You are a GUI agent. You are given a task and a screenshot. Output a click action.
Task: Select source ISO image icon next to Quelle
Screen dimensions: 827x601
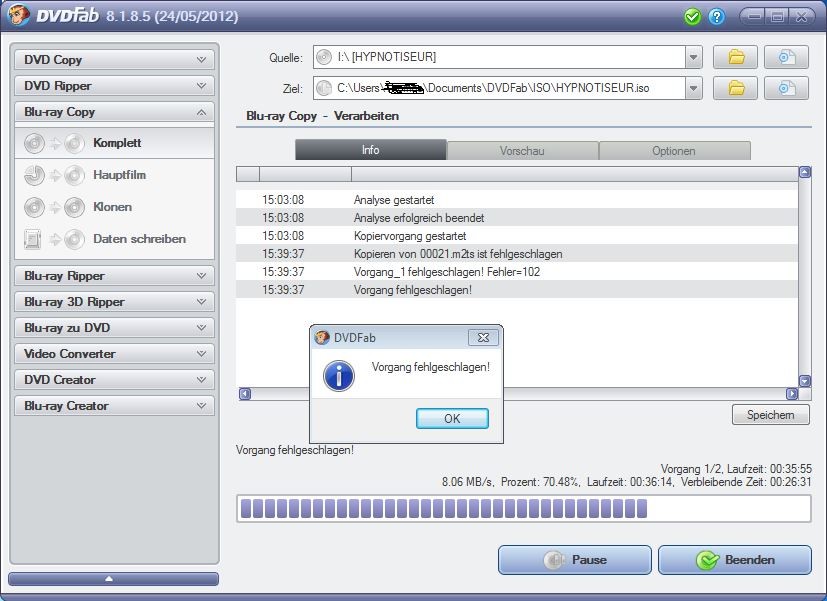pyautogui.click(x=786, y=57)
